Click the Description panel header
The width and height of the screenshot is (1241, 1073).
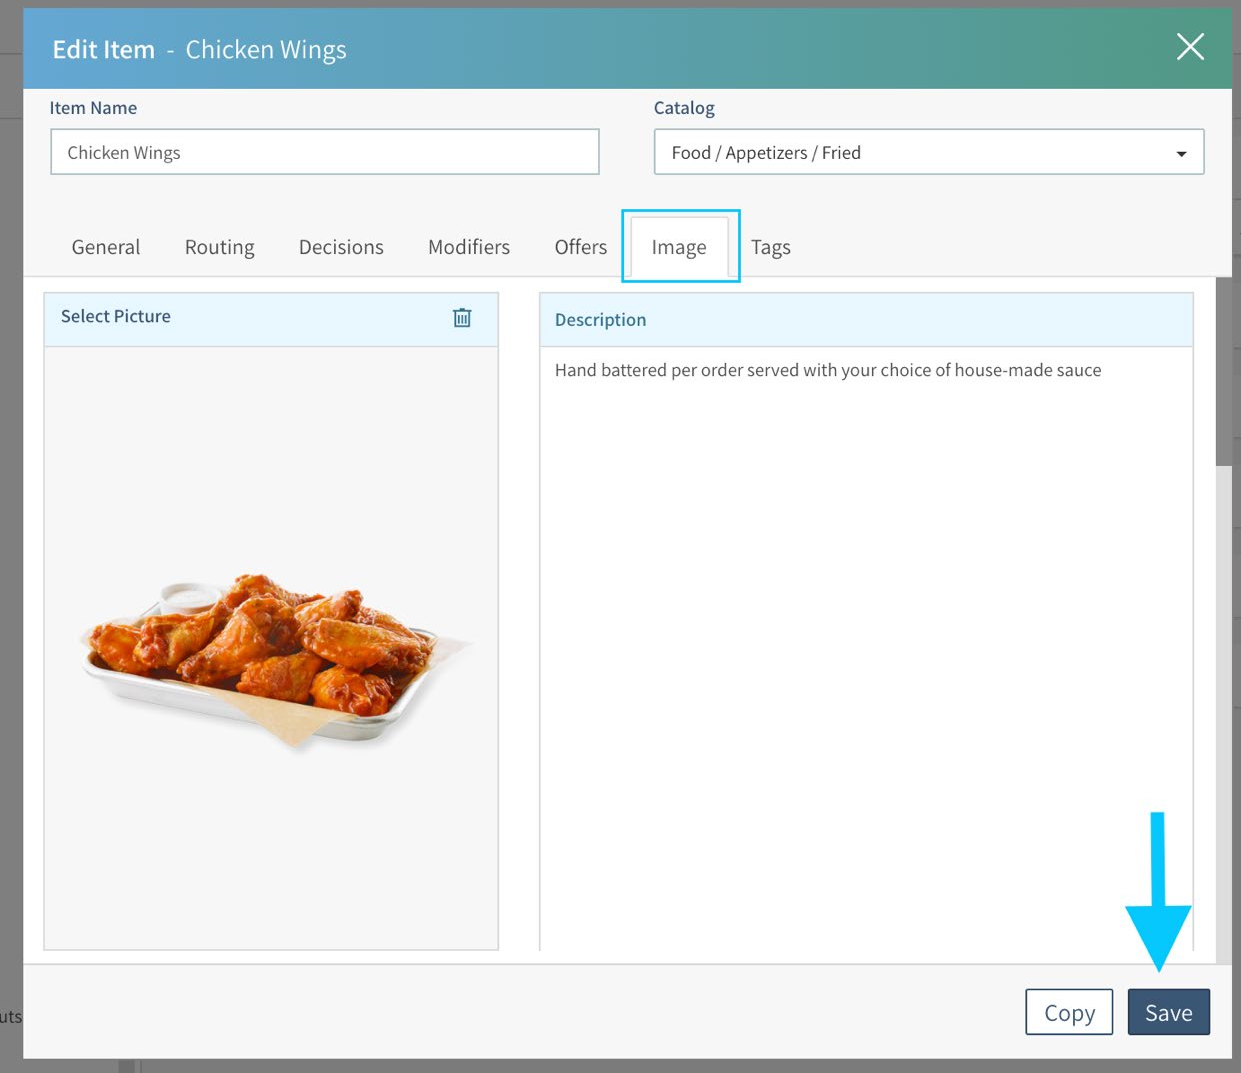[866, 320]
